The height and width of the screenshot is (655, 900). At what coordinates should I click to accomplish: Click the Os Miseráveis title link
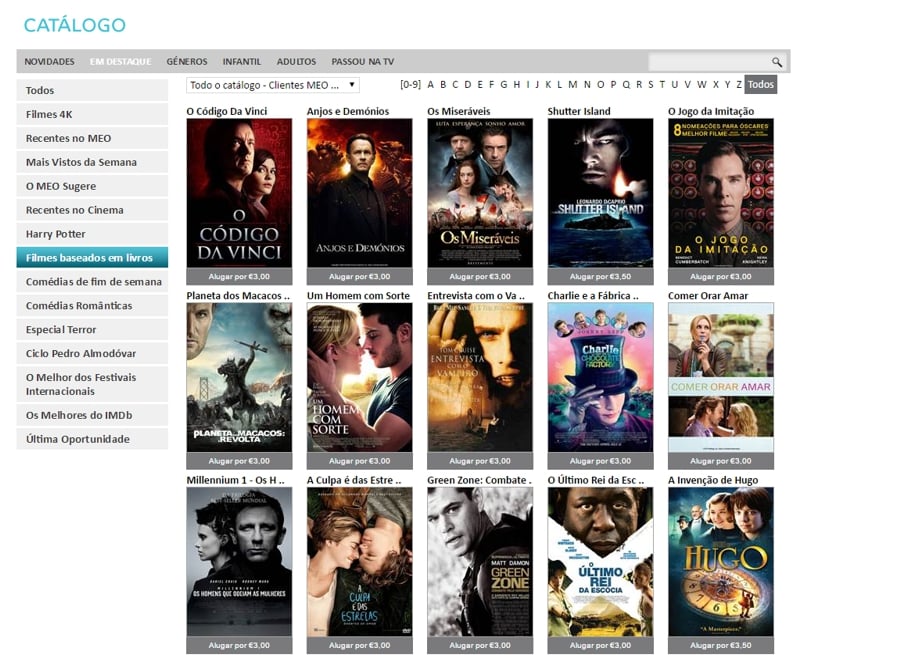click(459, 111)
